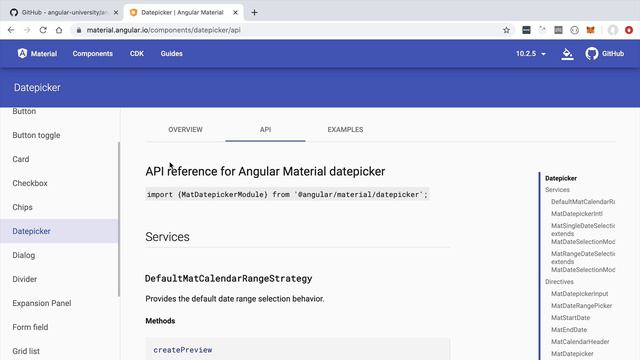Jump to MatStartDate in contents

pyautogui.click(x=571, y=318)
